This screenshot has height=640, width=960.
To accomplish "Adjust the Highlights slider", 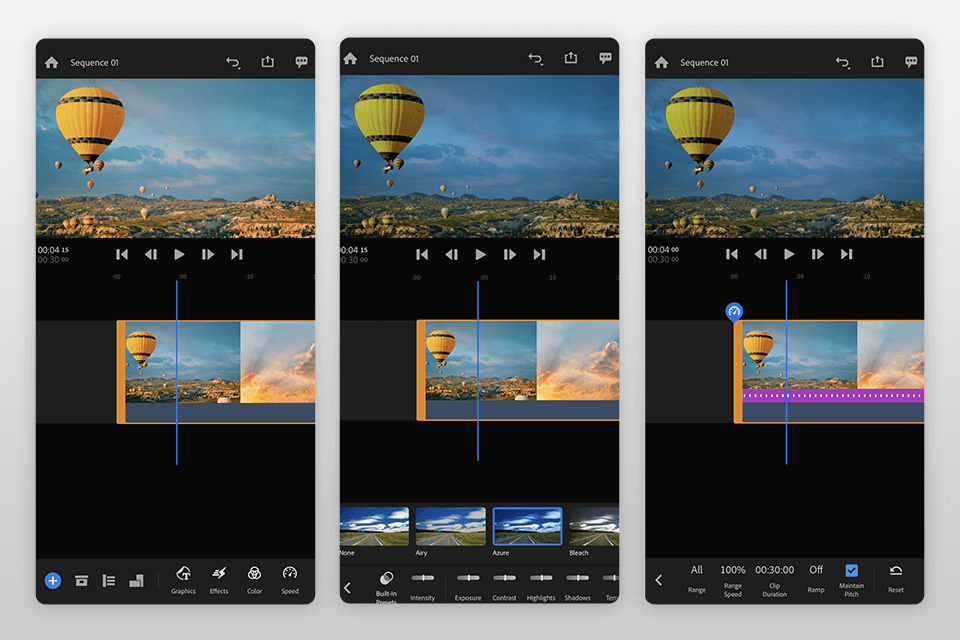I will [541, 578].
